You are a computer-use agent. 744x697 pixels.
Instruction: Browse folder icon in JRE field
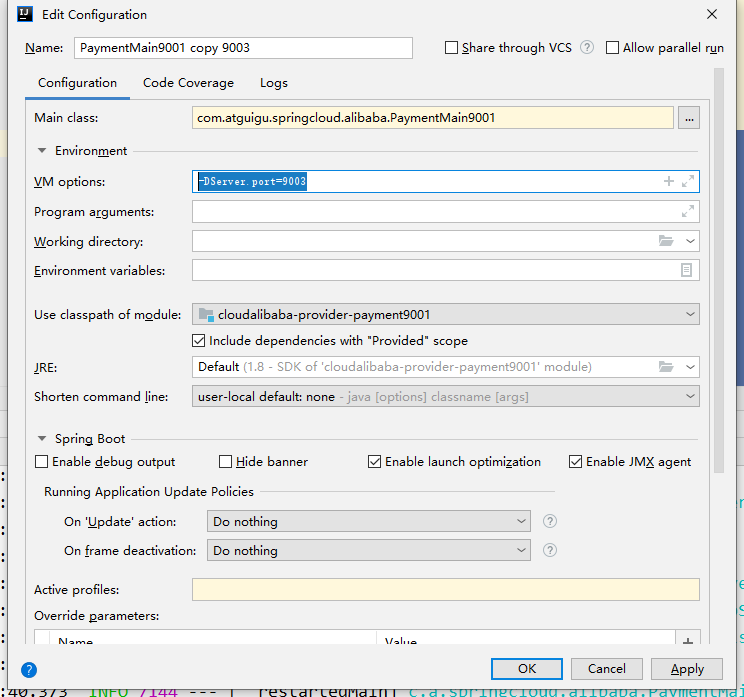coord(666,367)
